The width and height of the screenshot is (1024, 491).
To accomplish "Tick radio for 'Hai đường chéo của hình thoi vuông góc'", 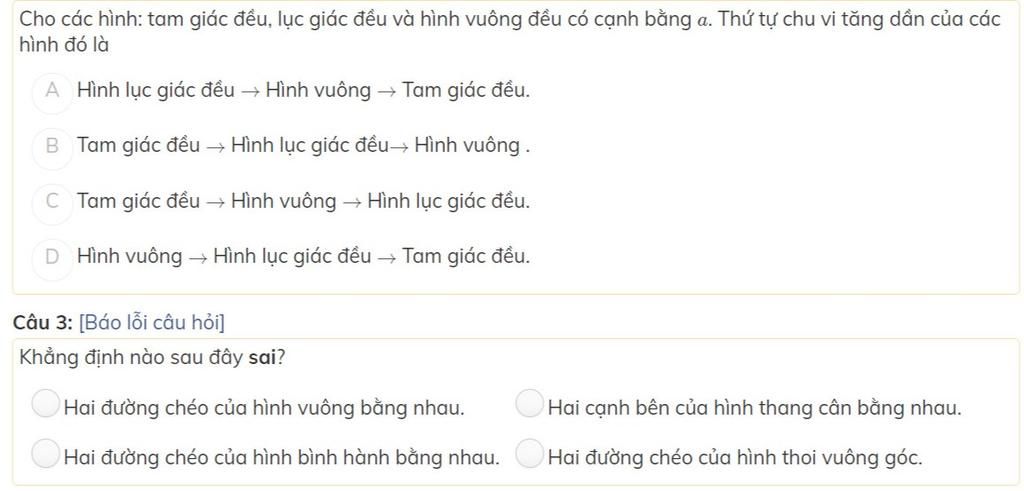I will [530, 454].
